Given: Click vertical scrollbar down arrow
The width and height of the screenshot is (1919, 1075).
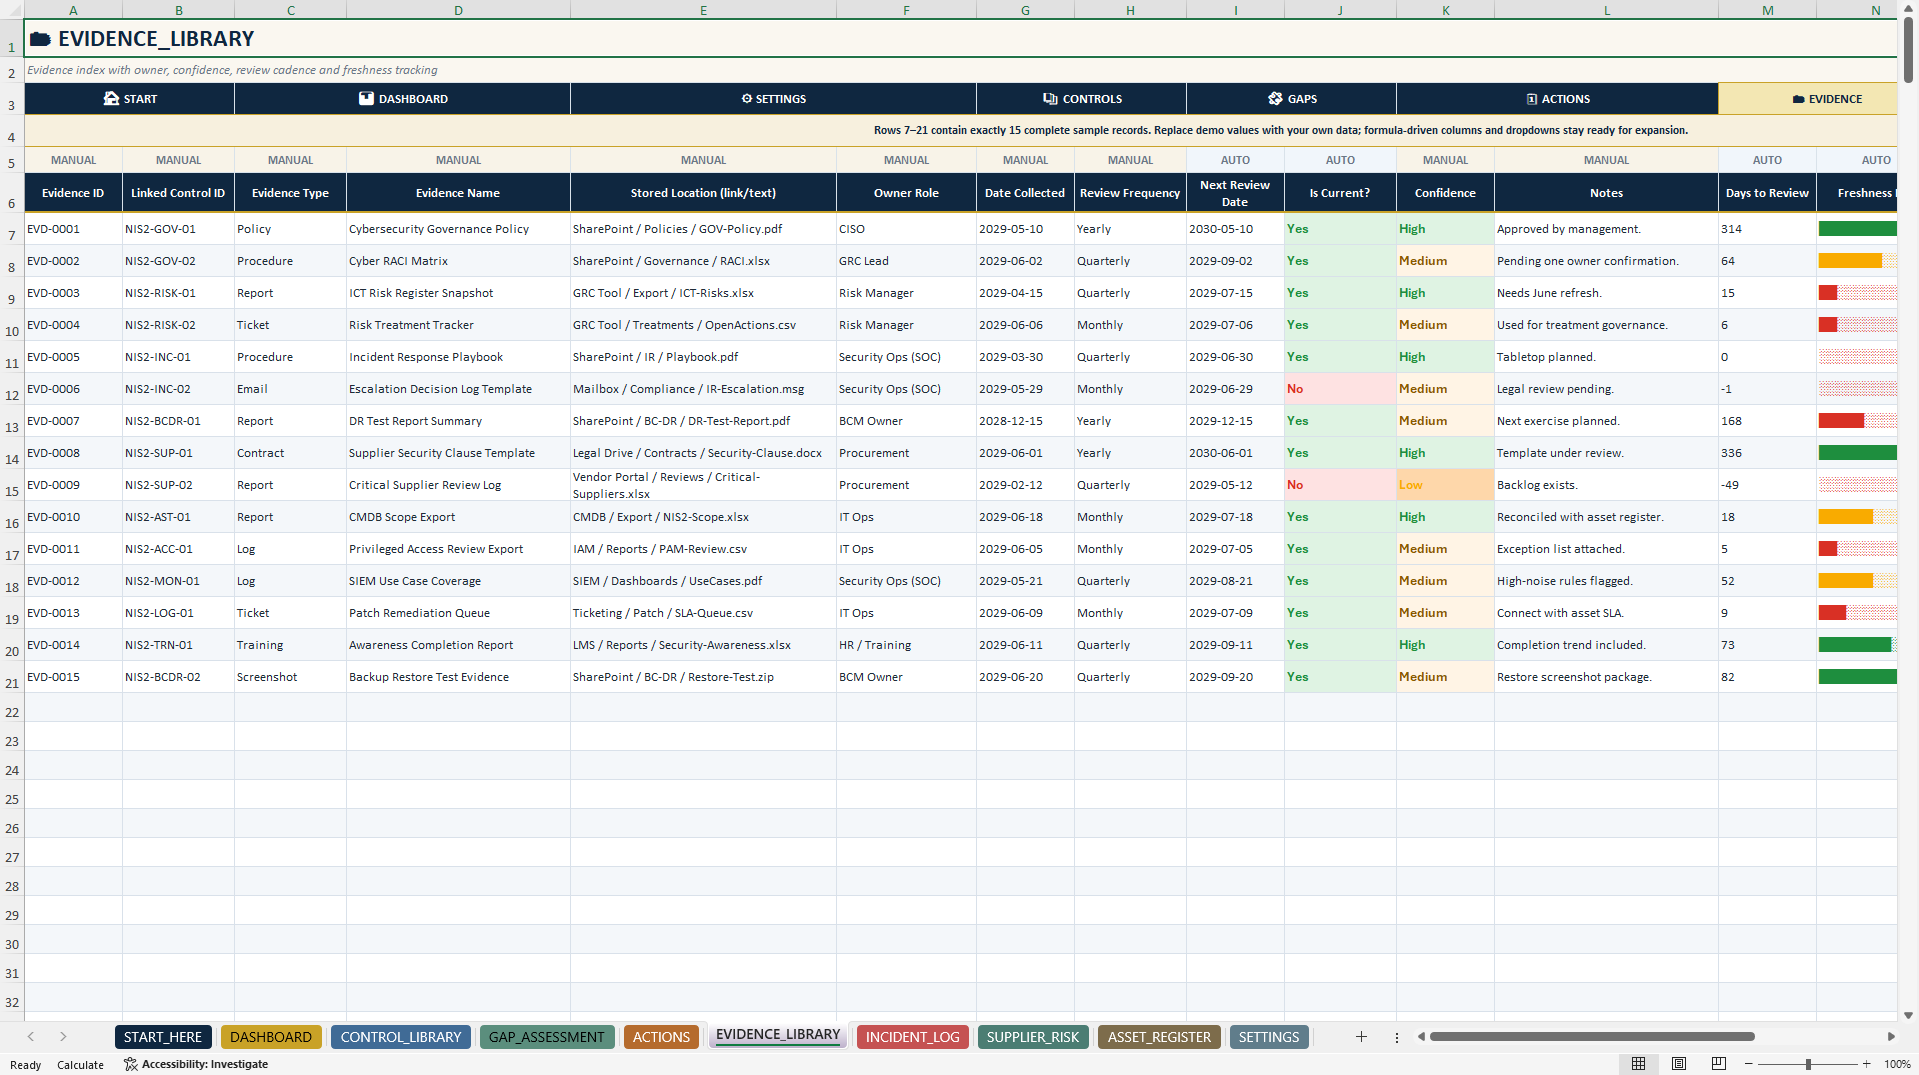Looking at the screenshot, I should 1908,1015.
